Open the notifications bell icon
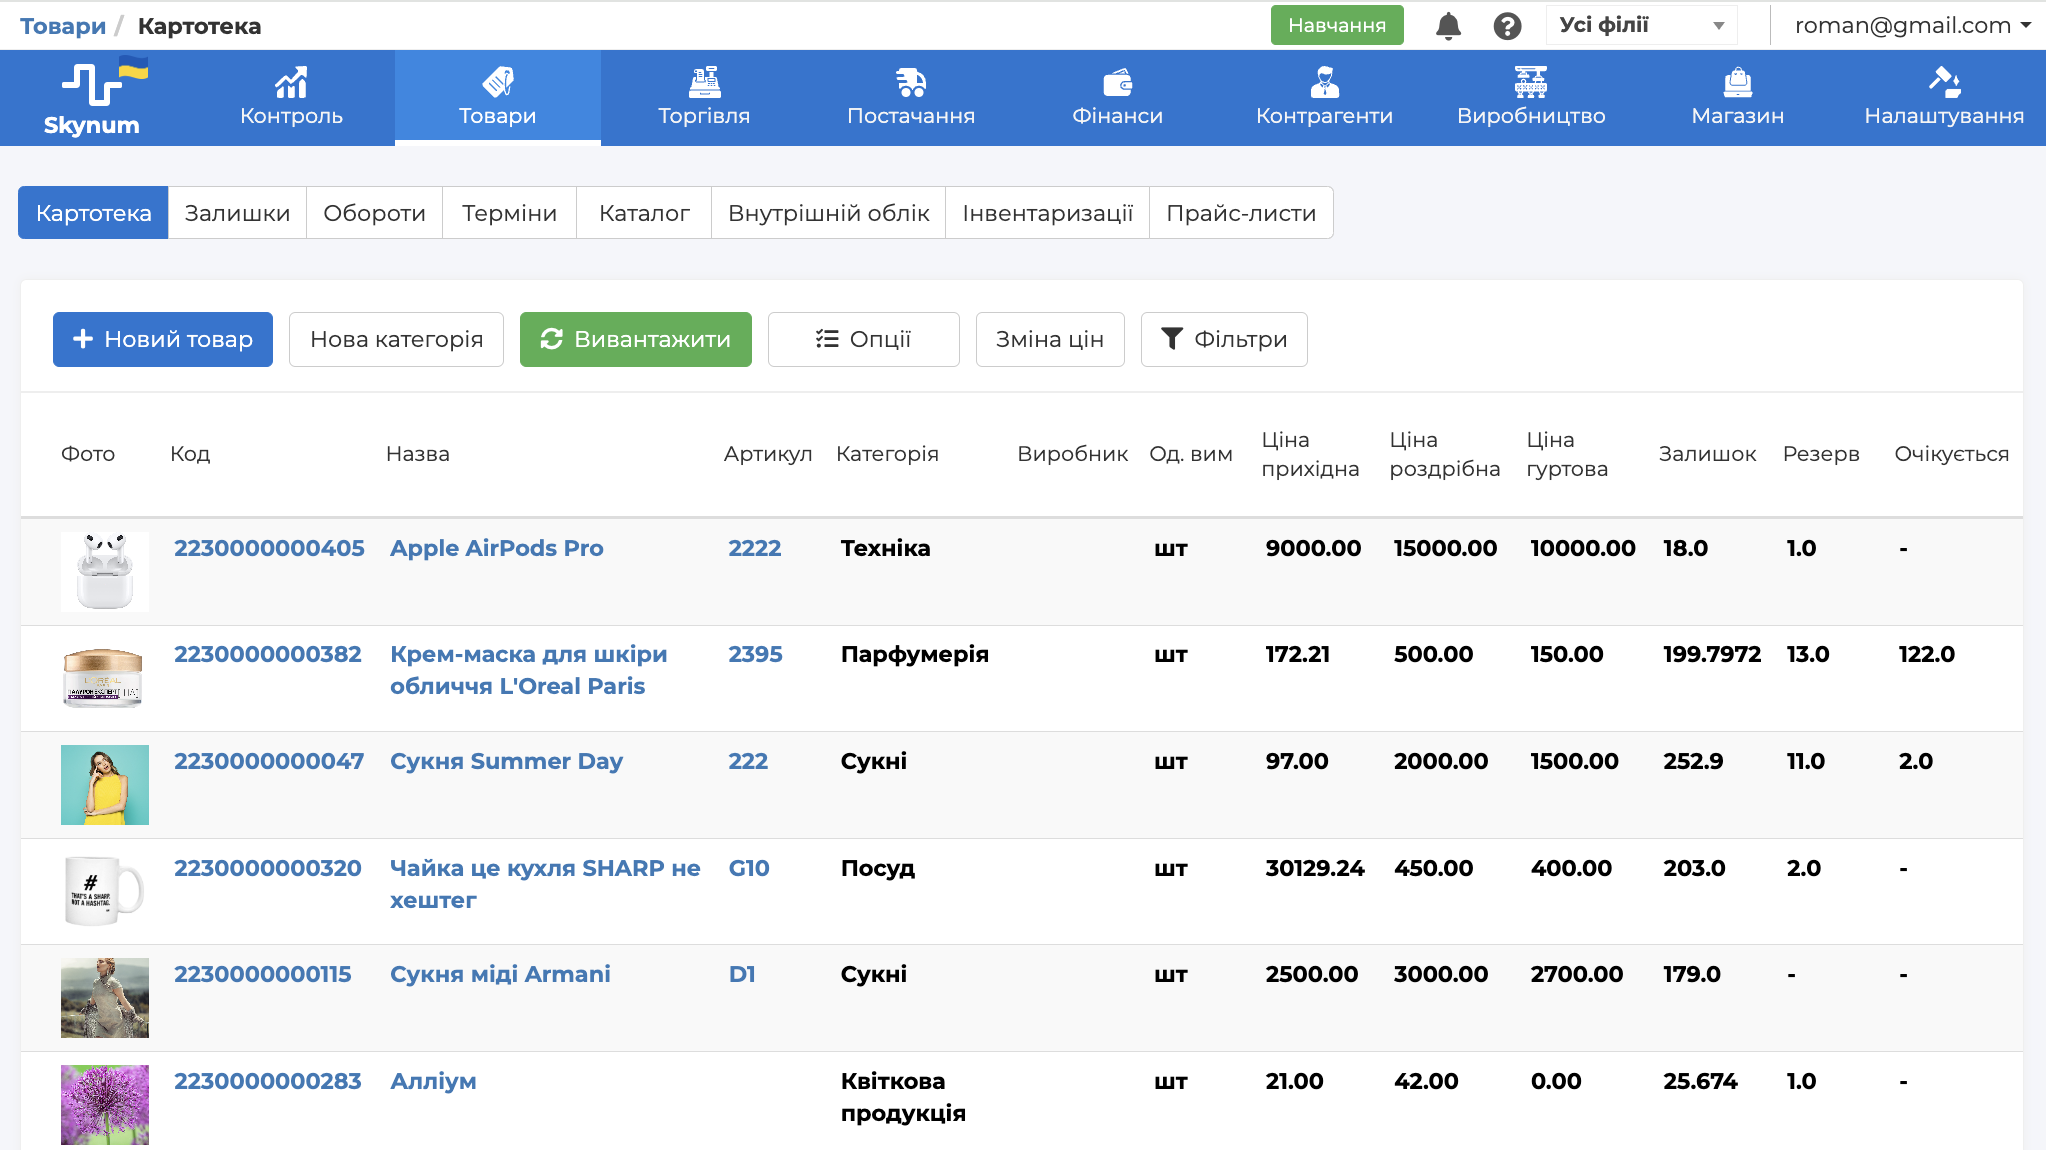 pos(1448,26)
